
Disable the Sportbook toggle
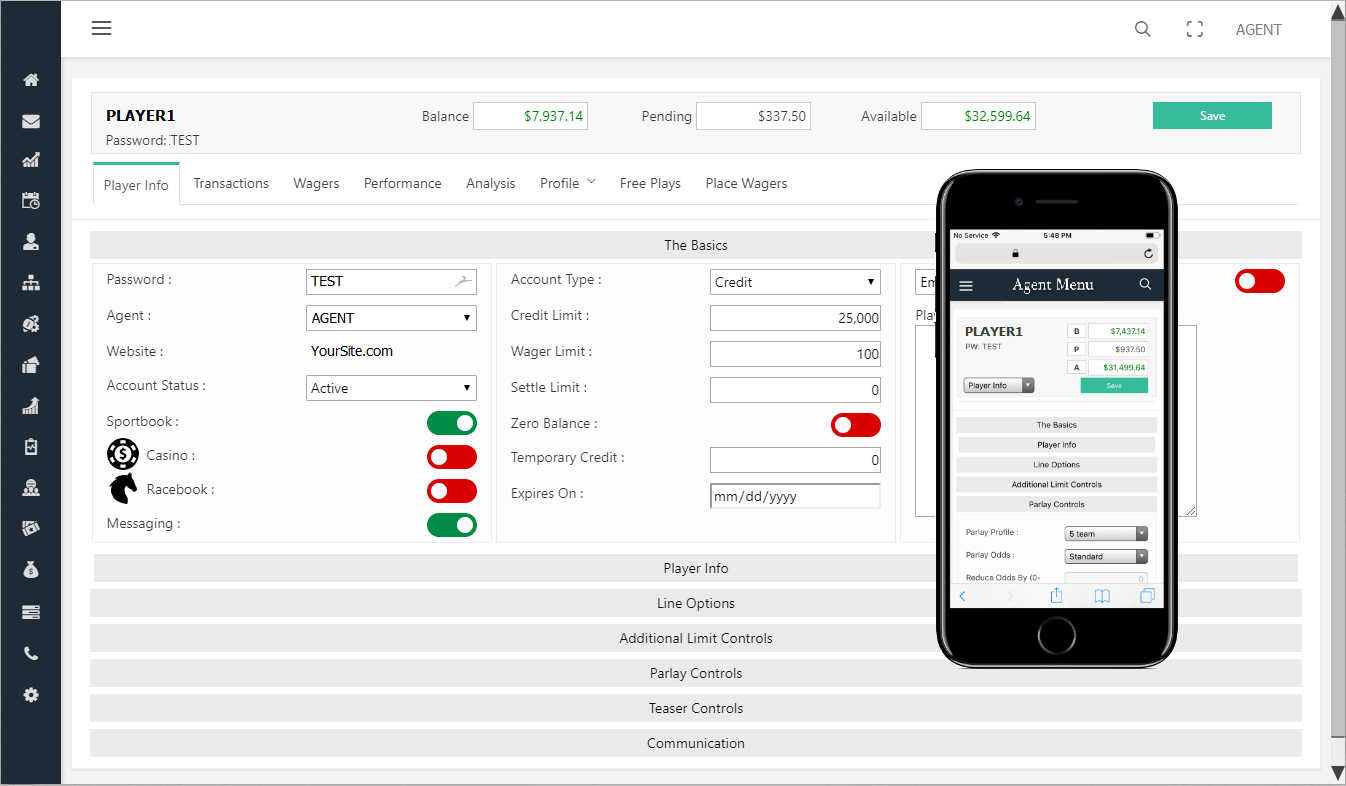pos(452,423)
